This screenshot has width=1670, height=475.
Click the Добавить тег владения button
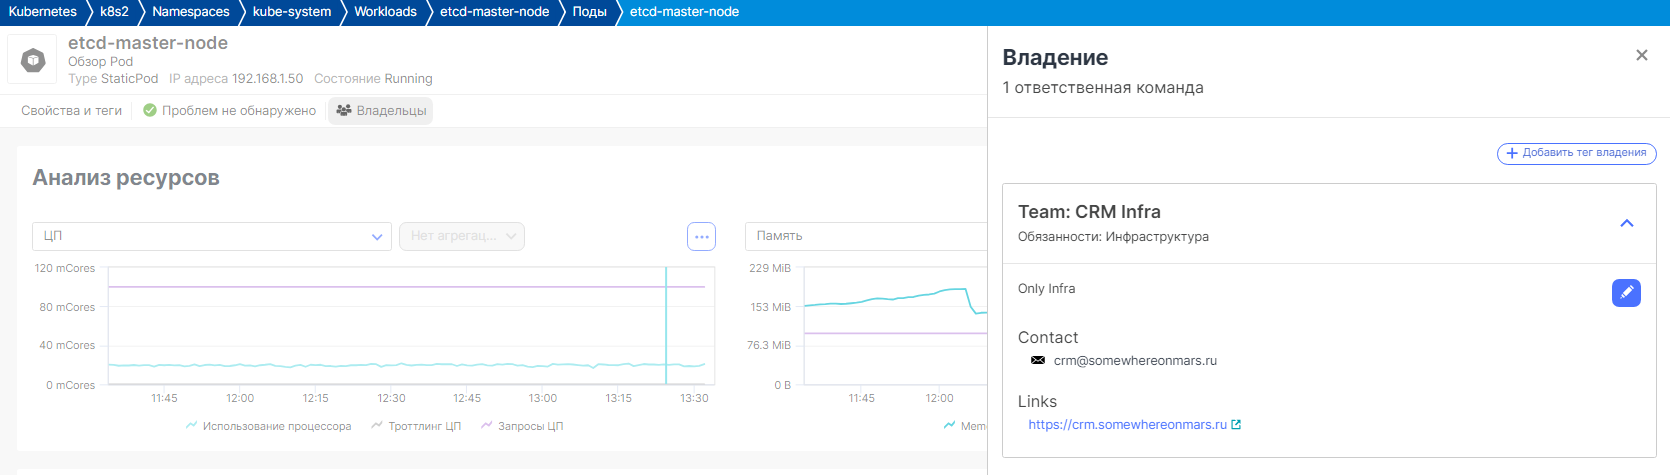click(x=1576, y=153)
